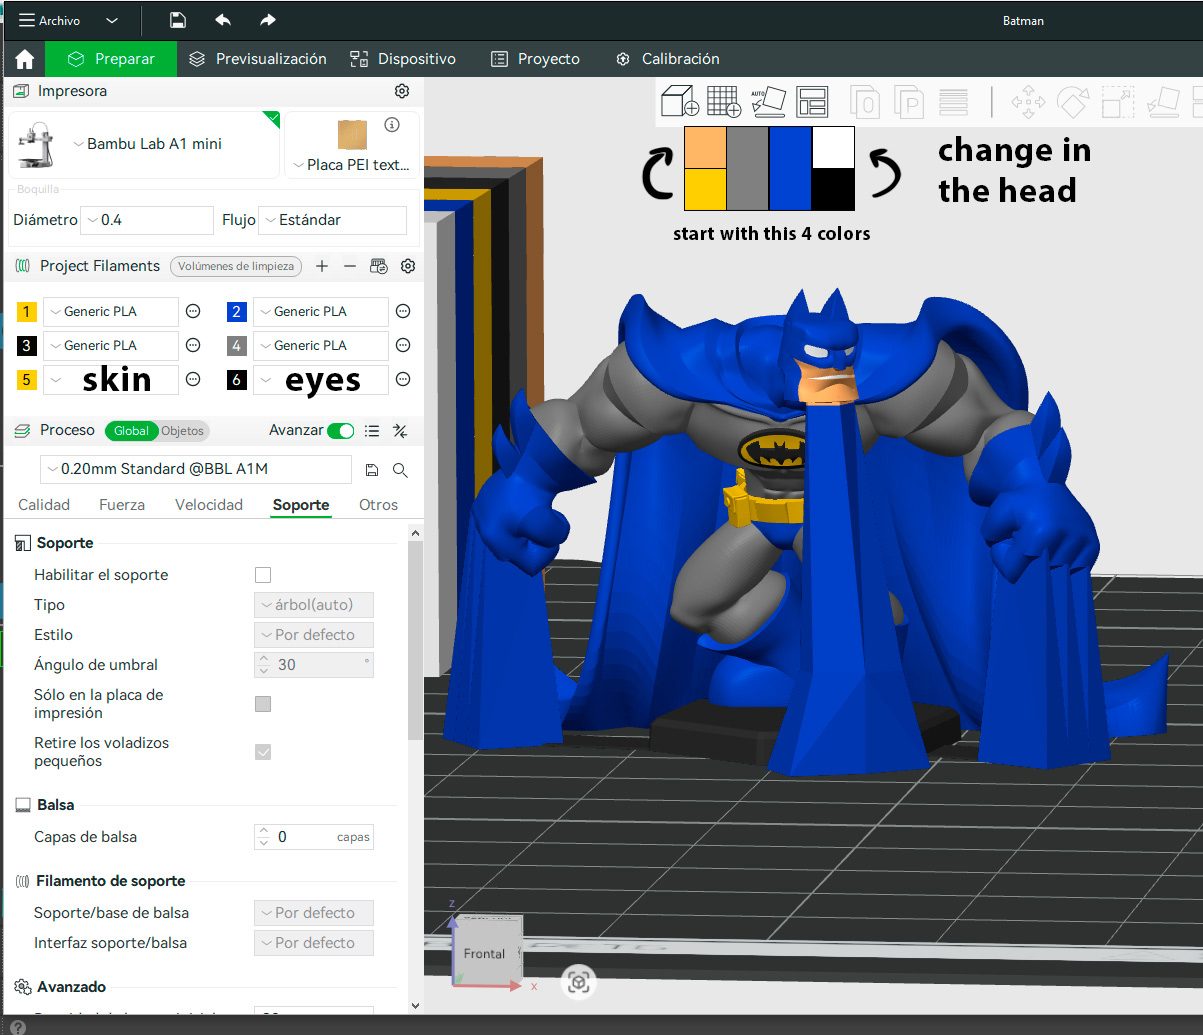Open the Estilo 'Por defecto' dropdown
This screenshot has width=1203, height=1035.
(314, 635)
